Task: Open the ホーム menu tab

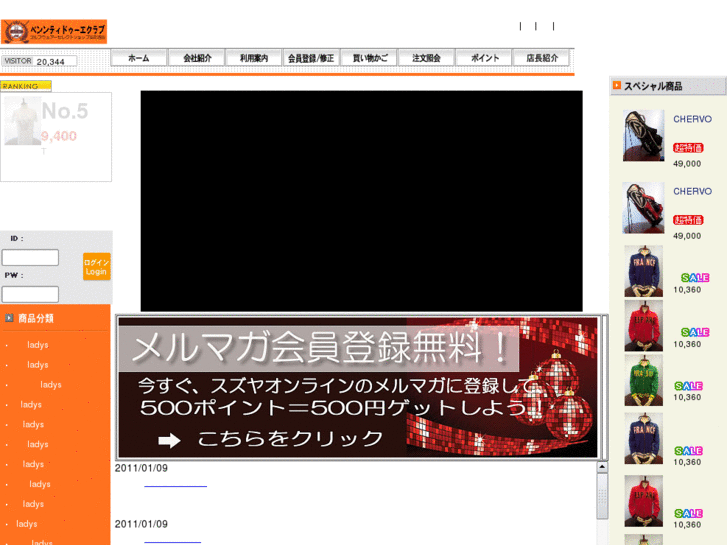Action: [x=139, y=58]
